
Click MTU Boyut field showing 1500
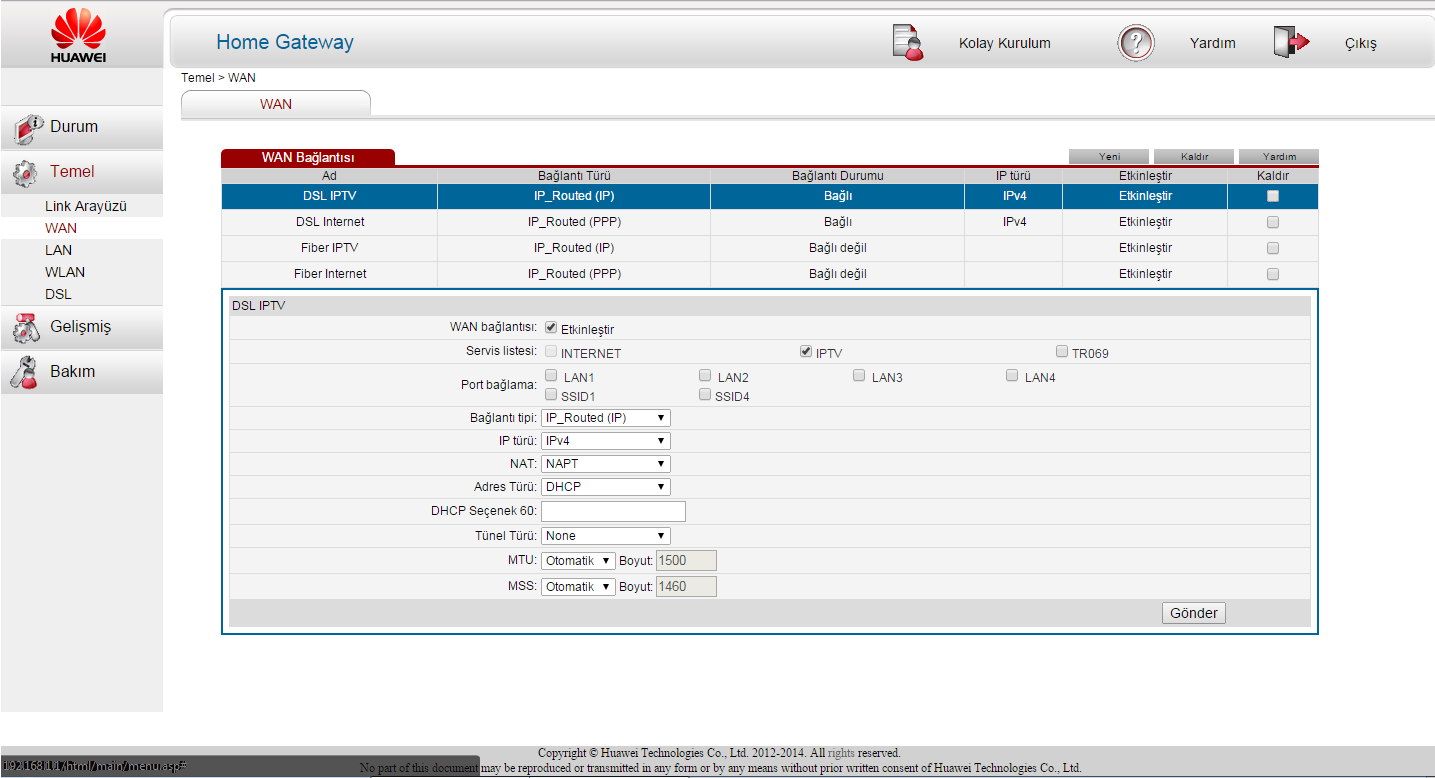tap(686, 561)
